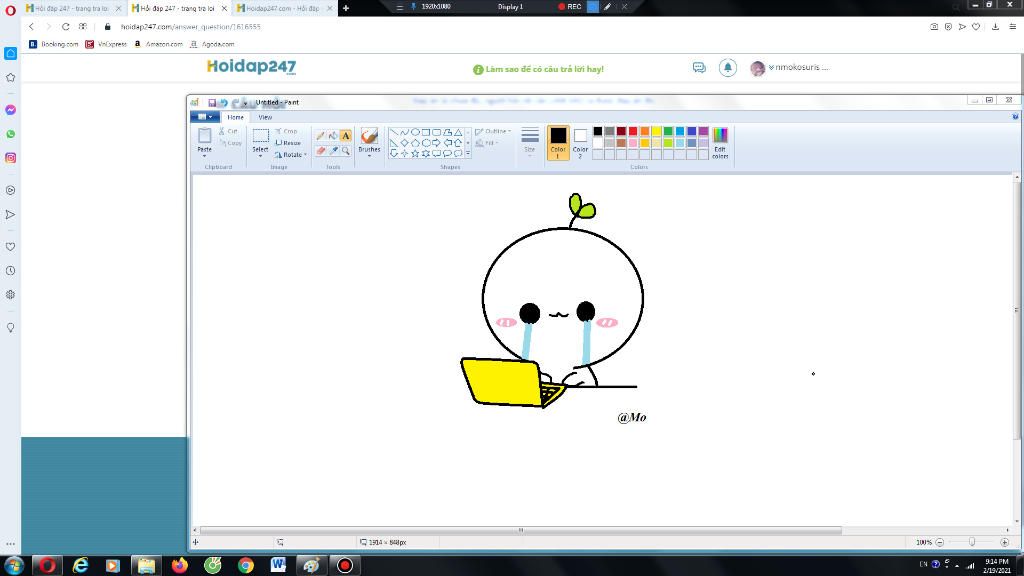1024x576 pixels.
Task: Click the chat messages icon on Hoidap247
Action: tap(699, 67)
